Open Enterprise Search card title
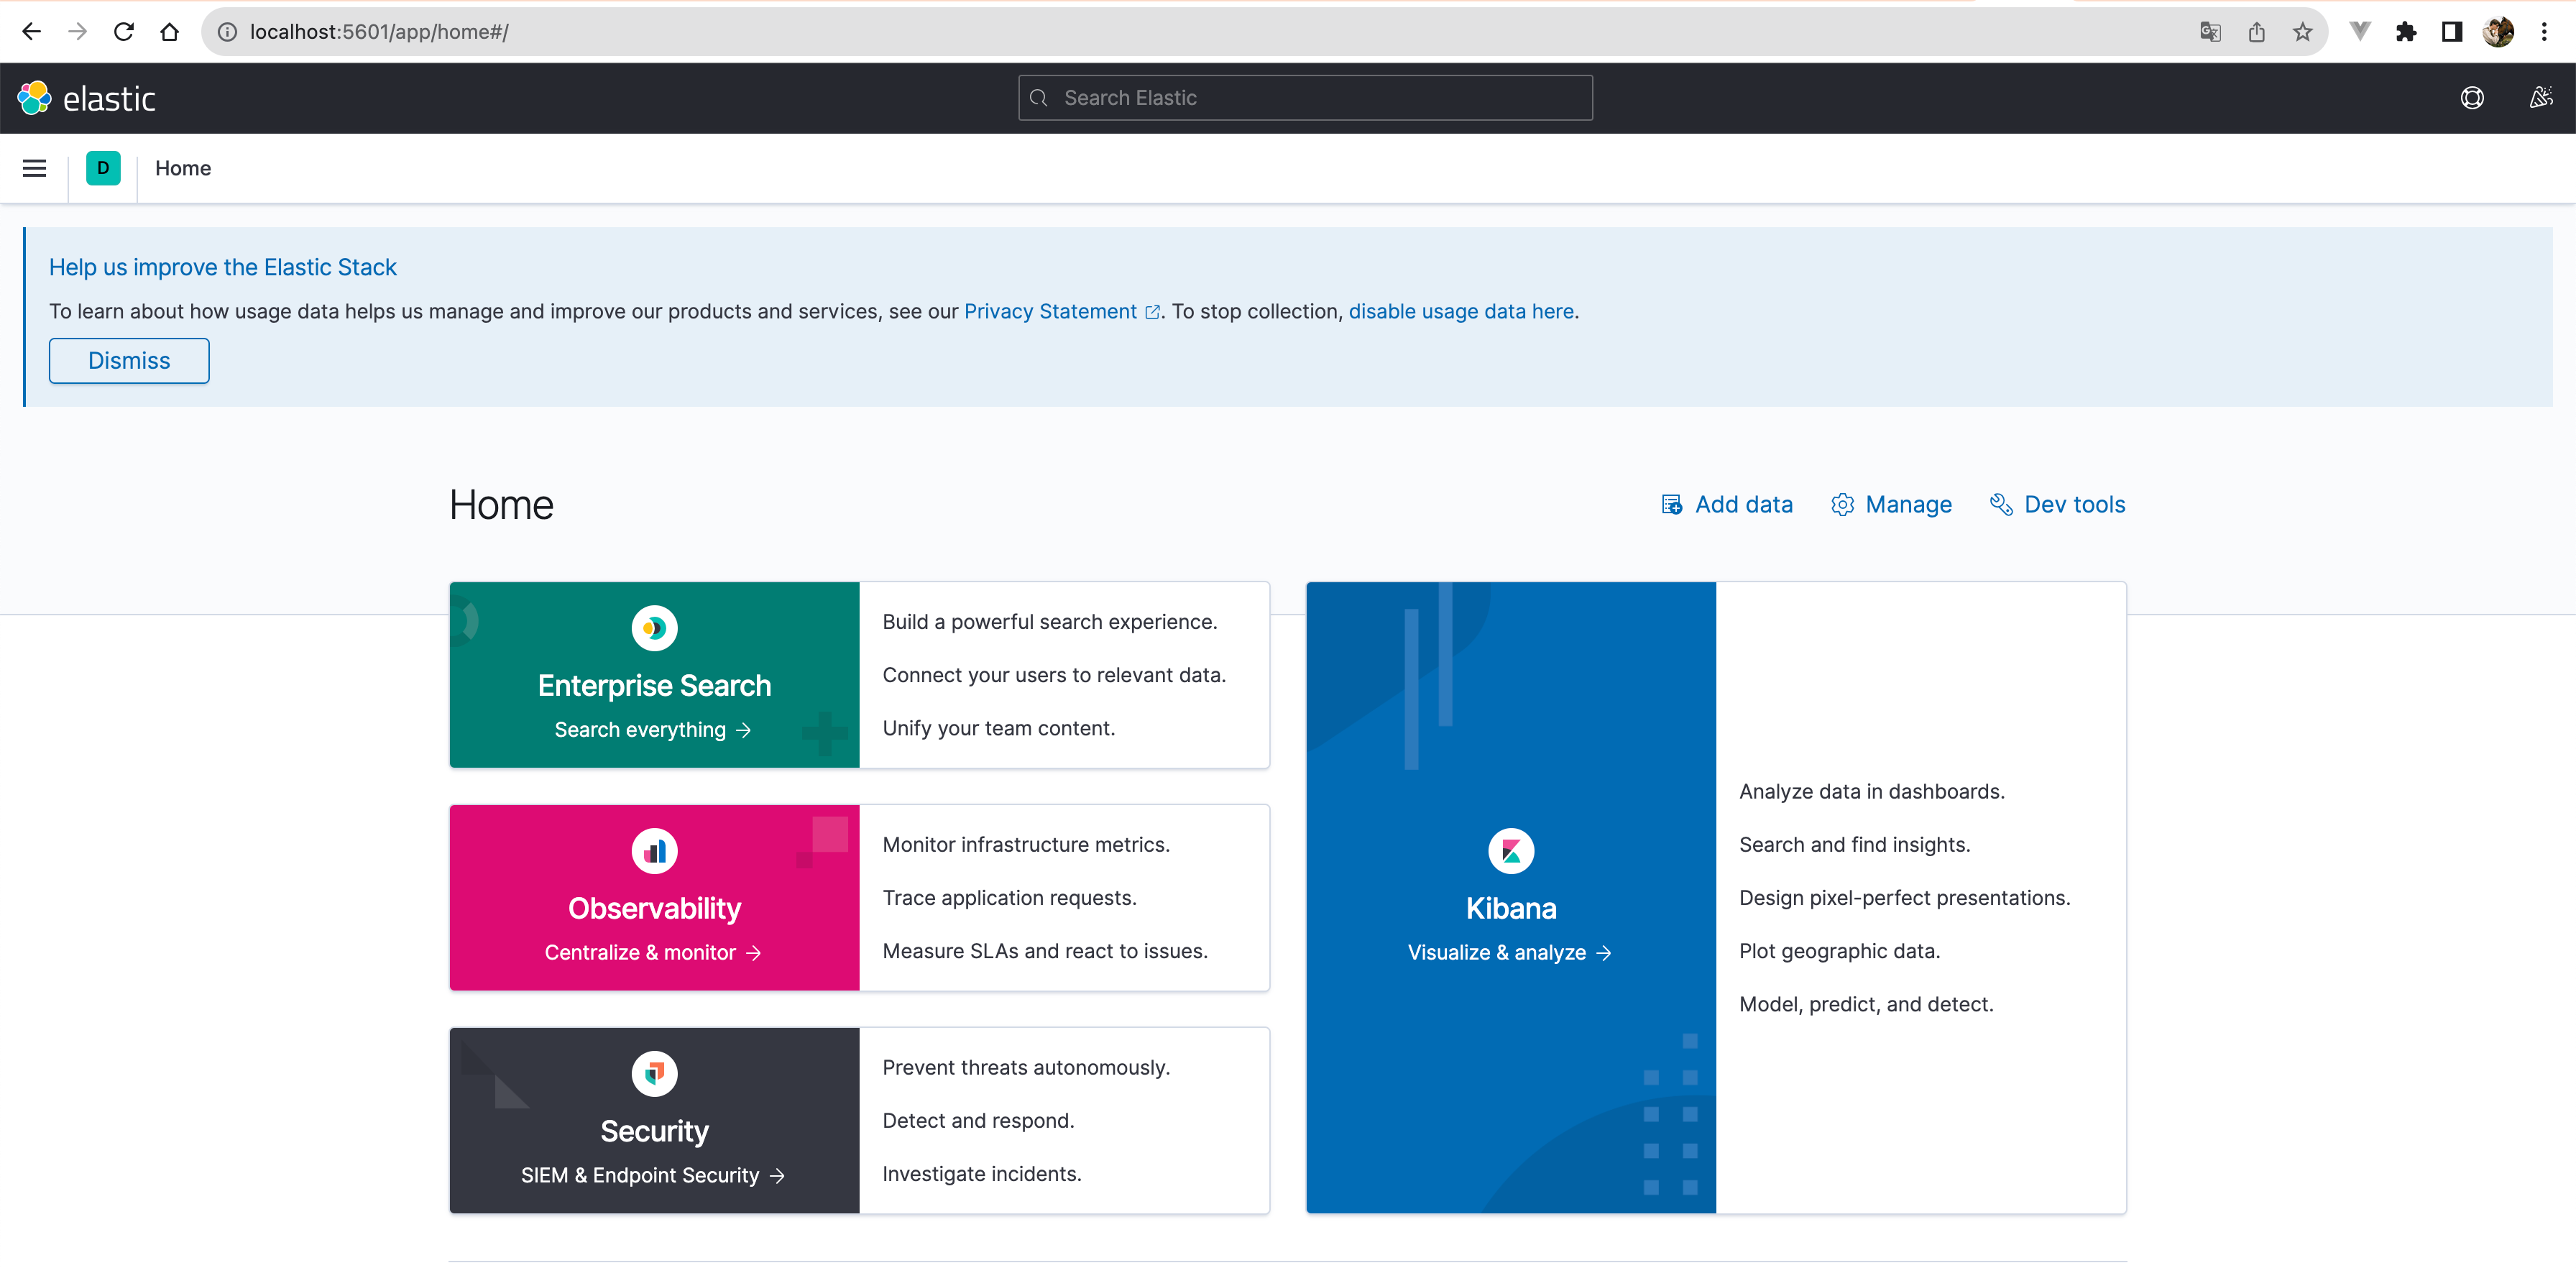 [654, 686]
